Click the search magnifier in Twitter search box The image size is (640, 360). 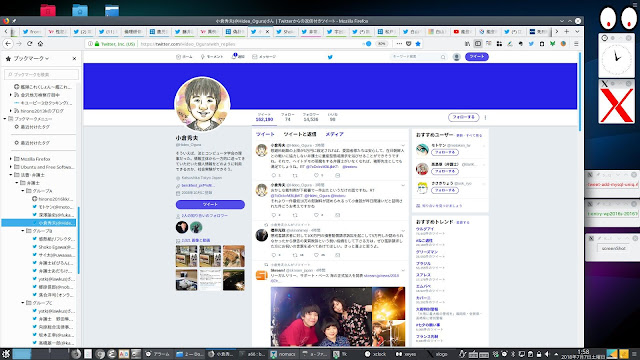click(x=443, y=57)
